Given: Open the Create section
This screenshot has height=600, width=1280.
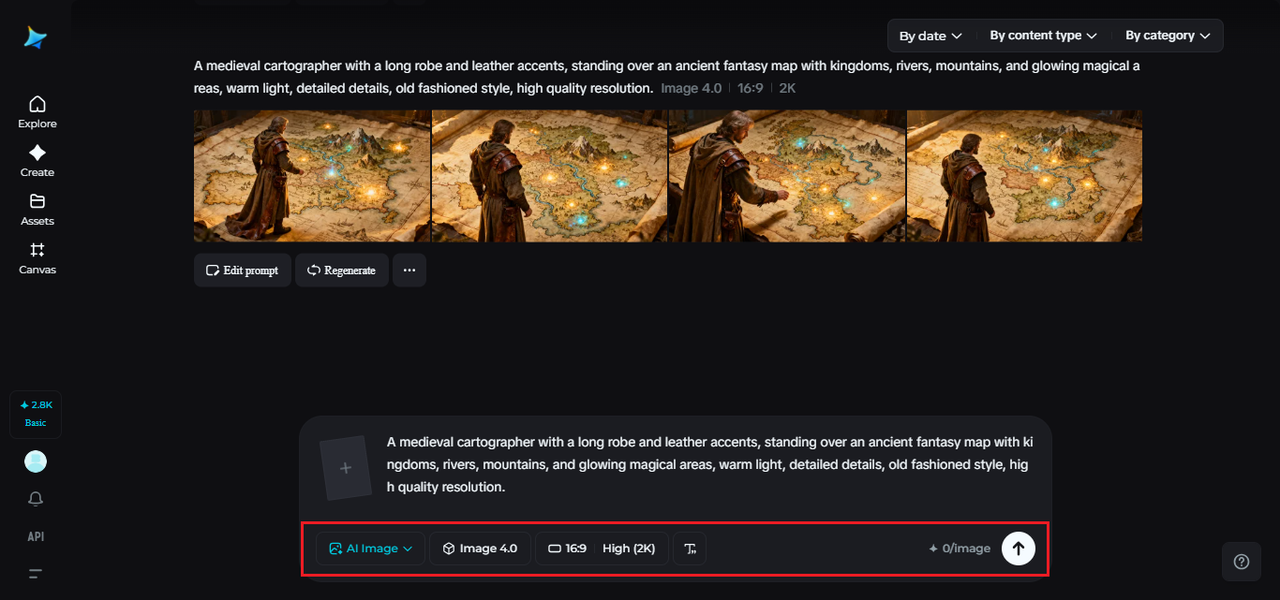Looking at the screenshot, I should 37,160.
